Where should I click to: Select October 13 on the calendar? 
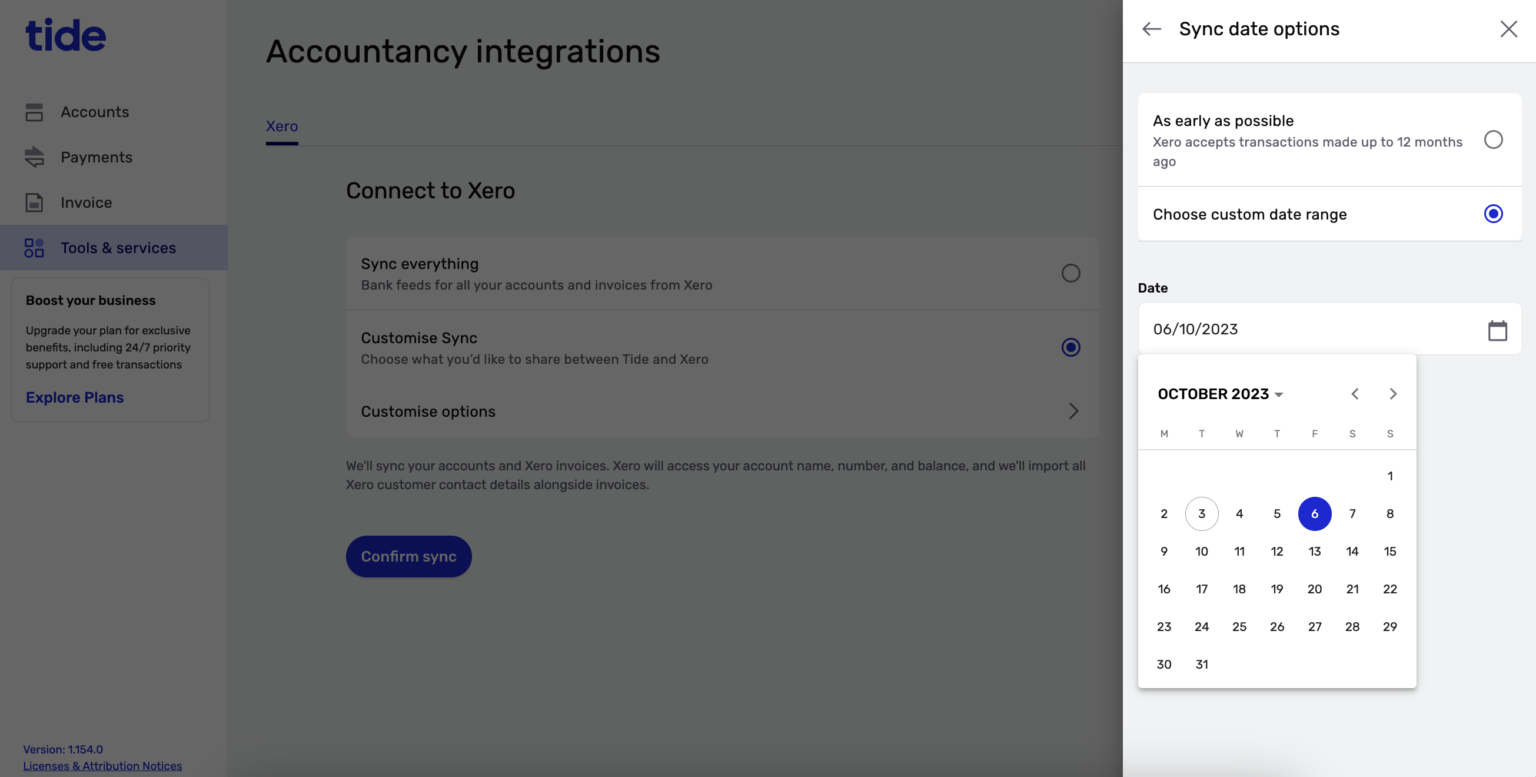pos(1314,551)
